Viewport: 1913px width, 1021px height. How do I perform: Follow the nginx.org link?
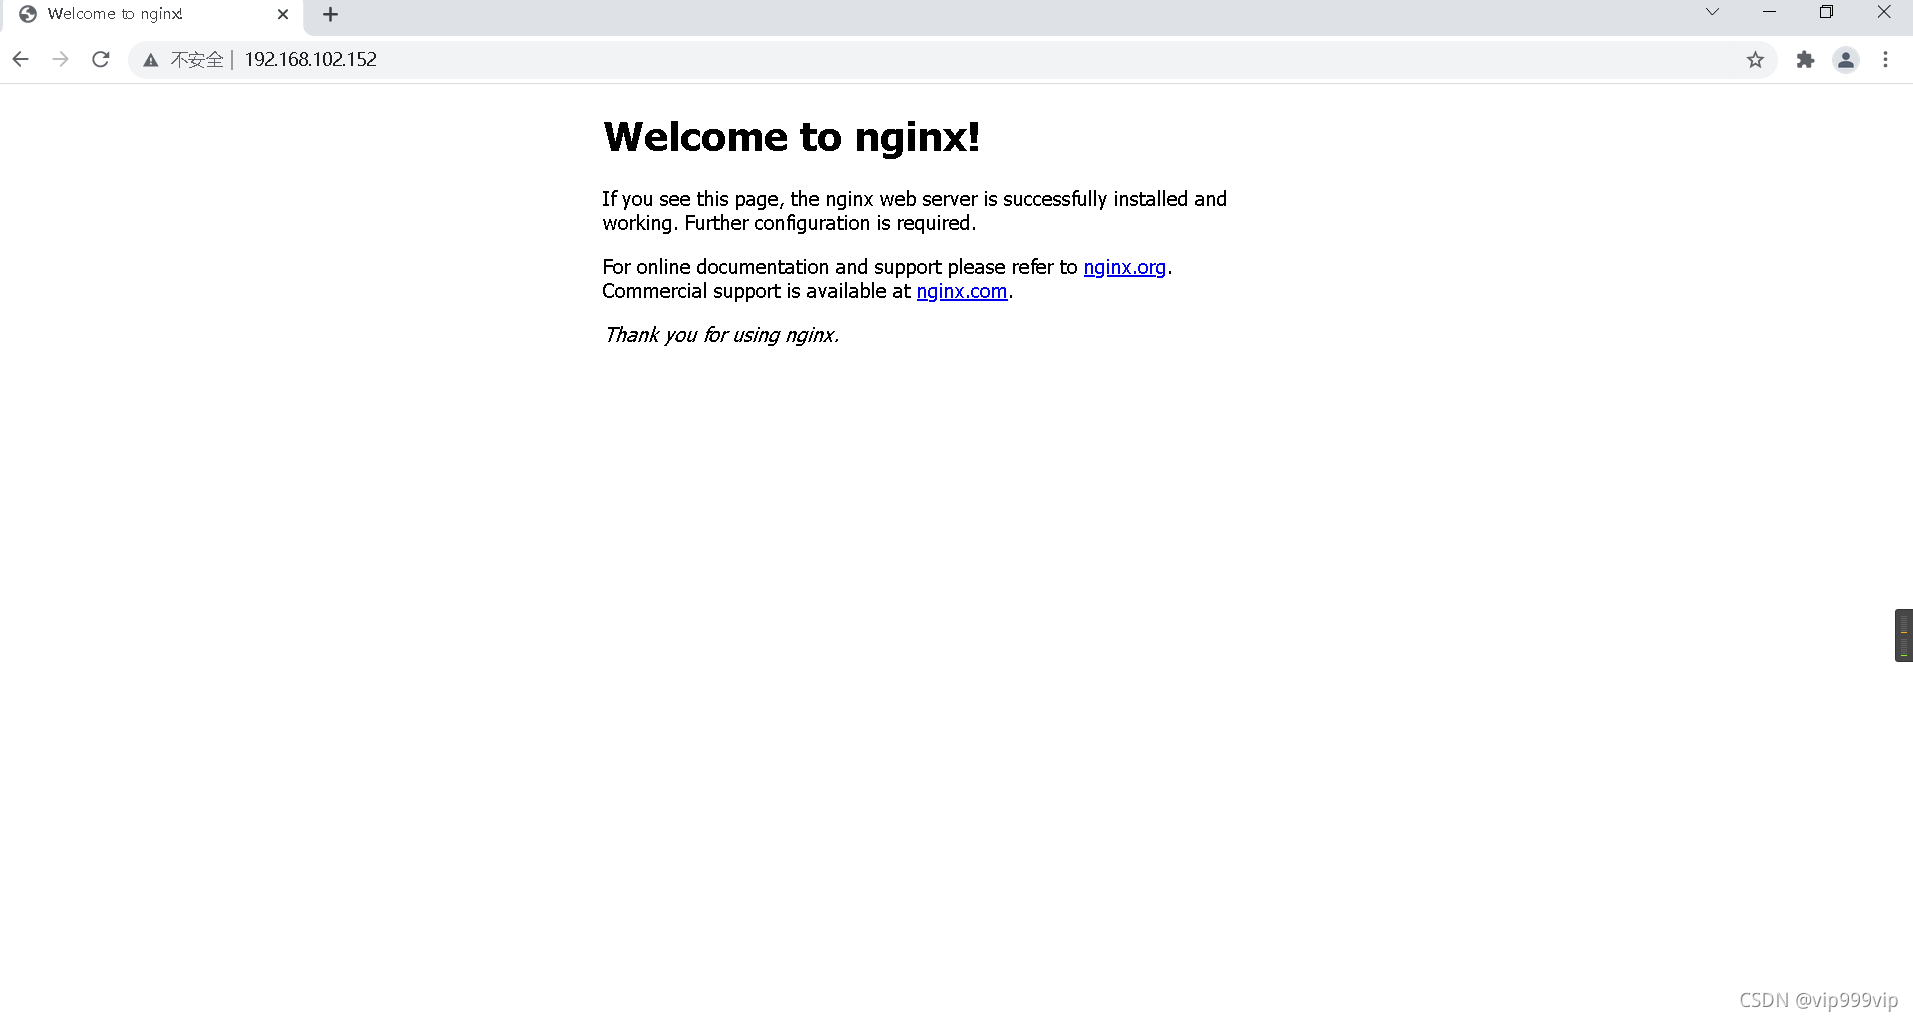[x=1125, y=267]
